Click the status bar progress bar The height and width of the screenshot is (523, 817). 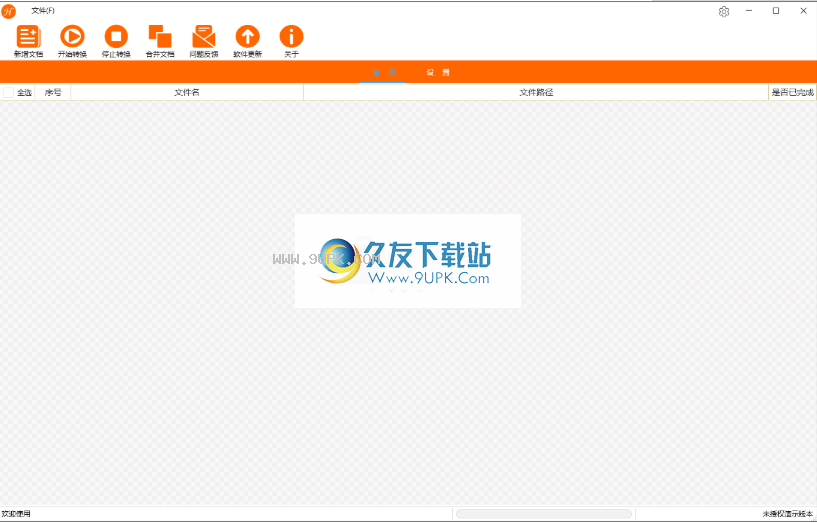pyautogui.click(x=543, y=514)
